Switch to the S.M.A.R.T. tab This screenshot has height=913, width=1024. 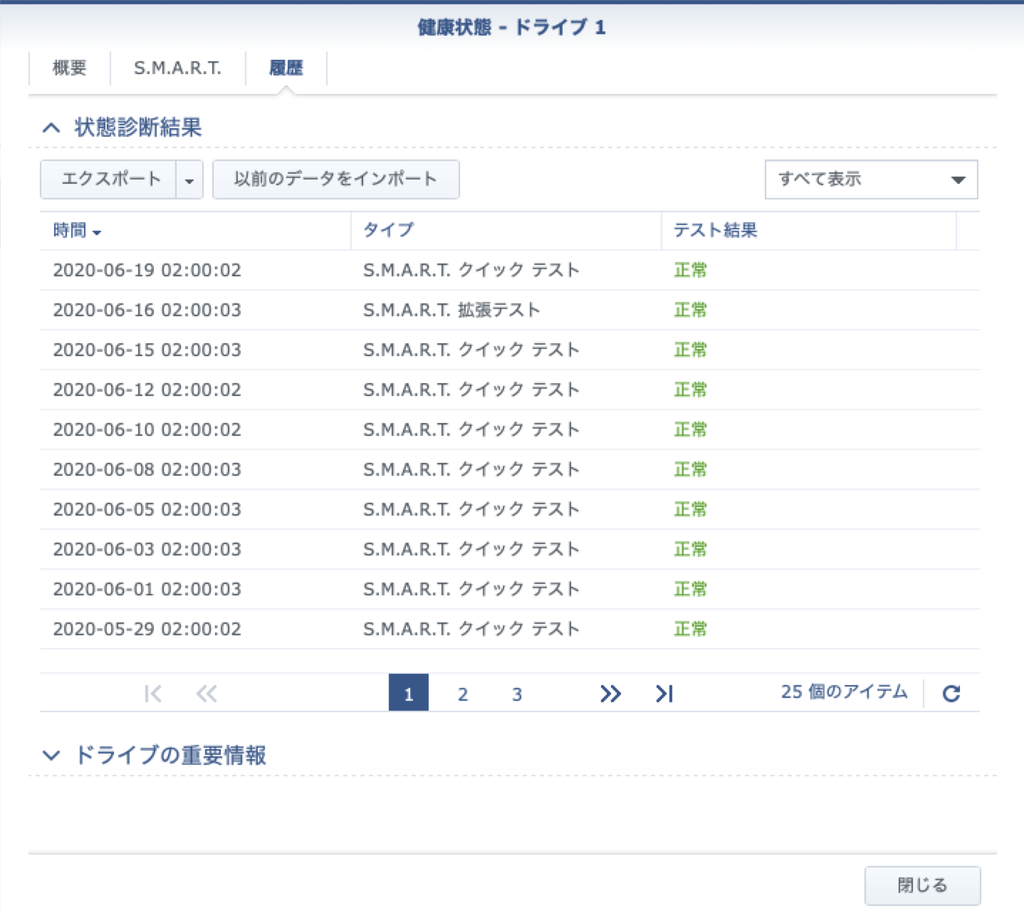177,69
